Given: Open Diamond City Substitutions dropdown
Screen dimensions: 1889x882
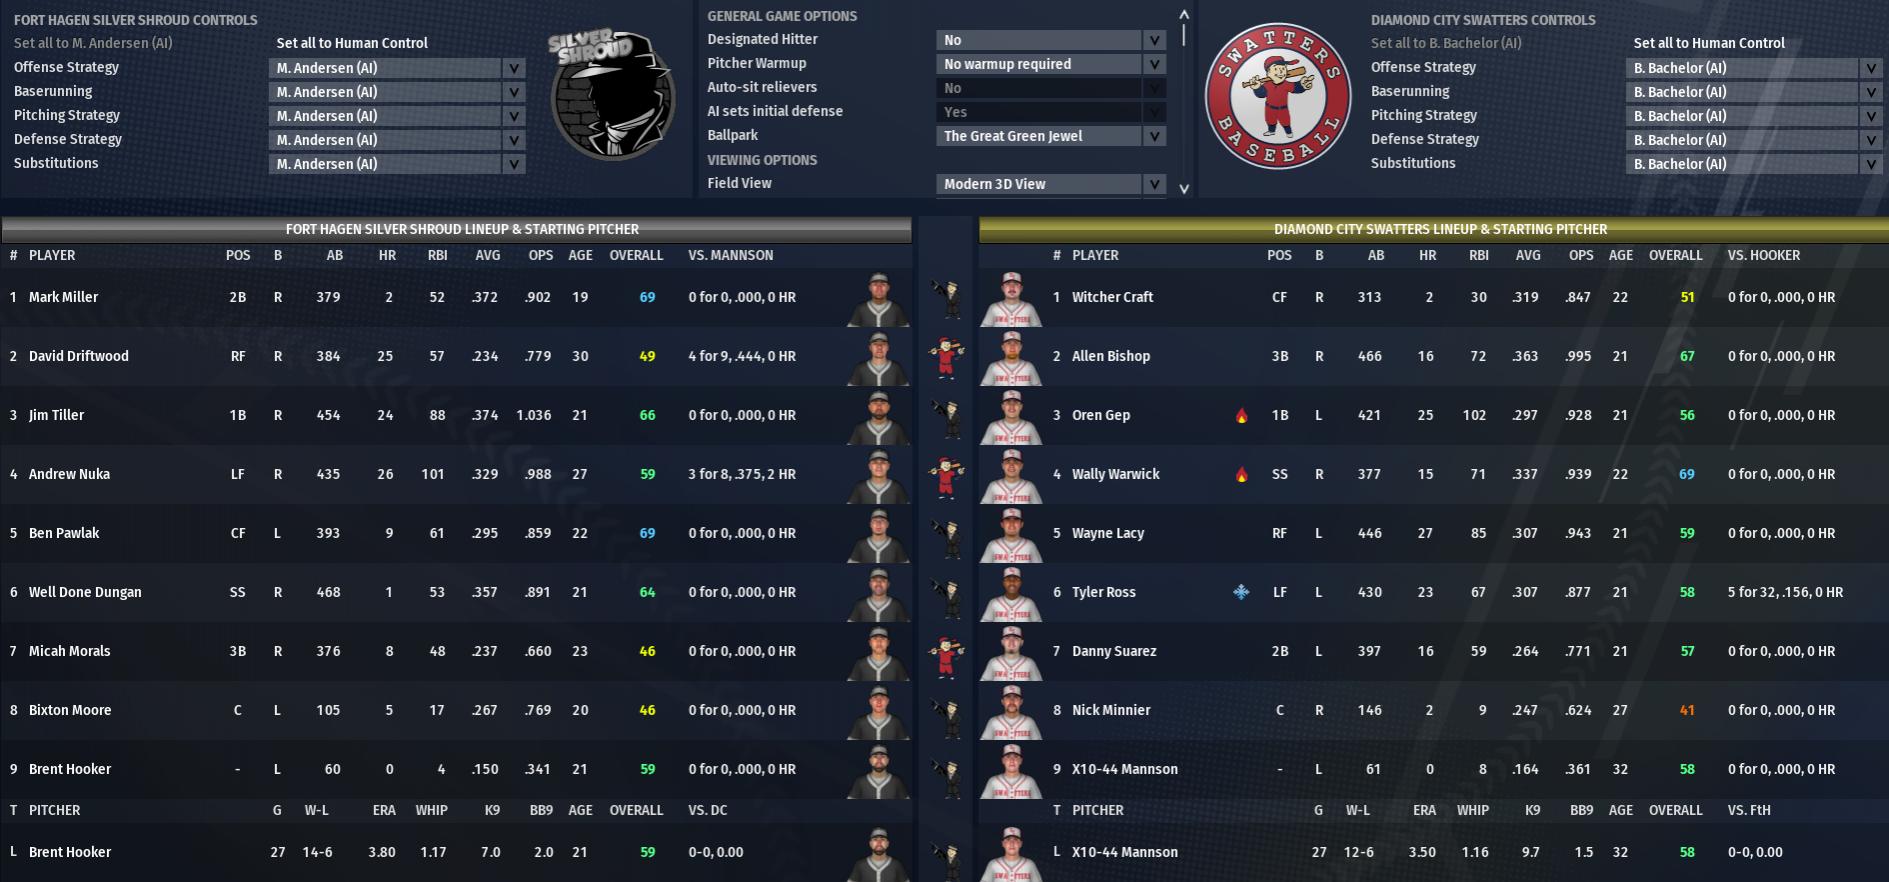Looking at the screenshot, I should pos(1754,164).
